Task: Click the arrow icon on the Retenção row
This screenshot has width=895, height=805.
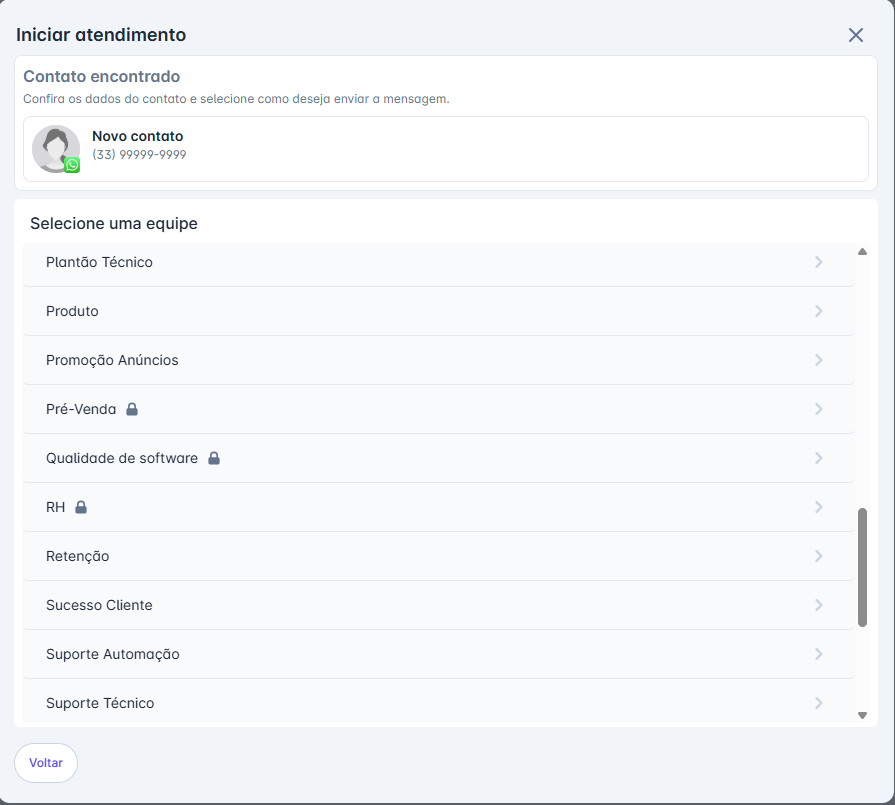Action: click(818, 556)
